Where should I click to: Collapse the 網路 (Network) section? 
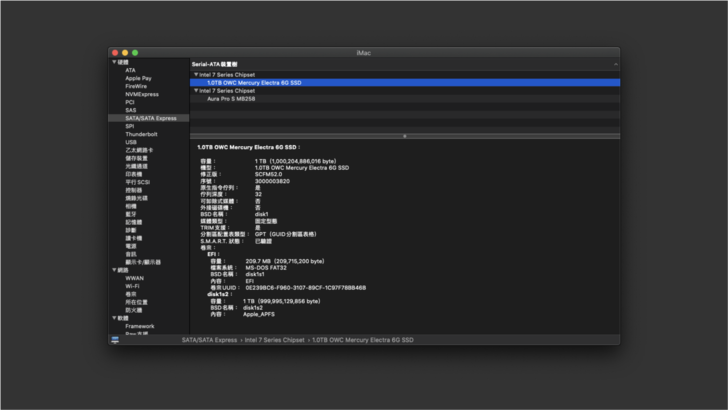[113, 270]
